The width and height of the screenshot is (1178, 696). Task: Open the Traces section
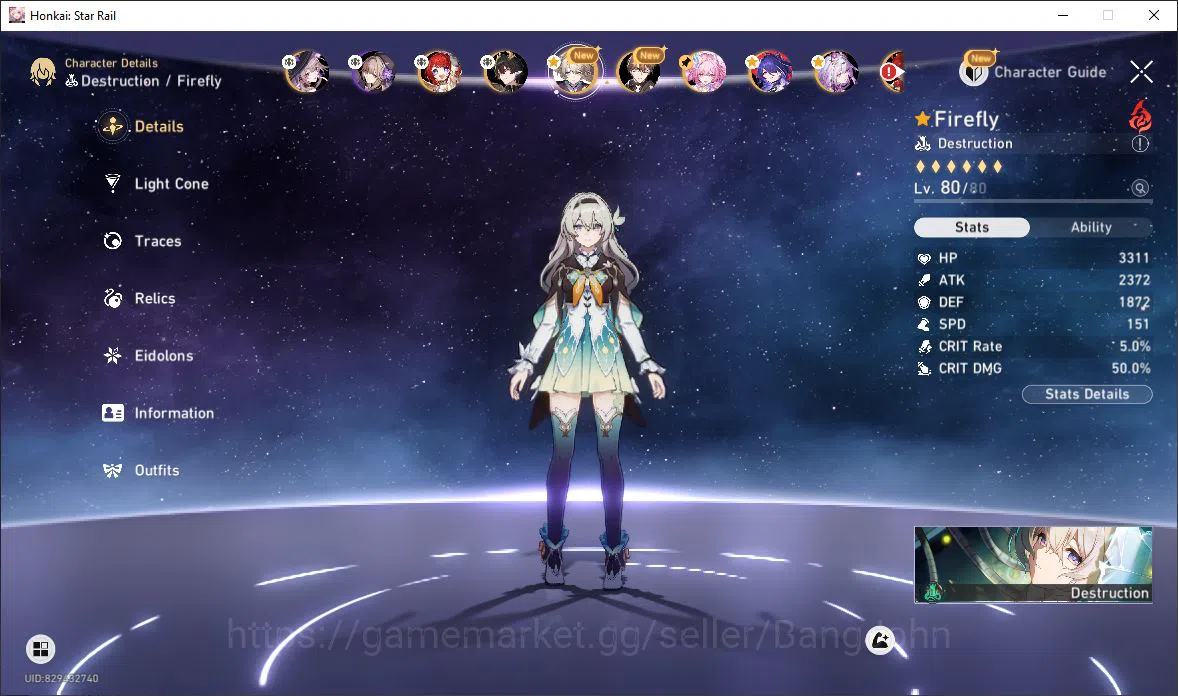(x=143, y=241)
